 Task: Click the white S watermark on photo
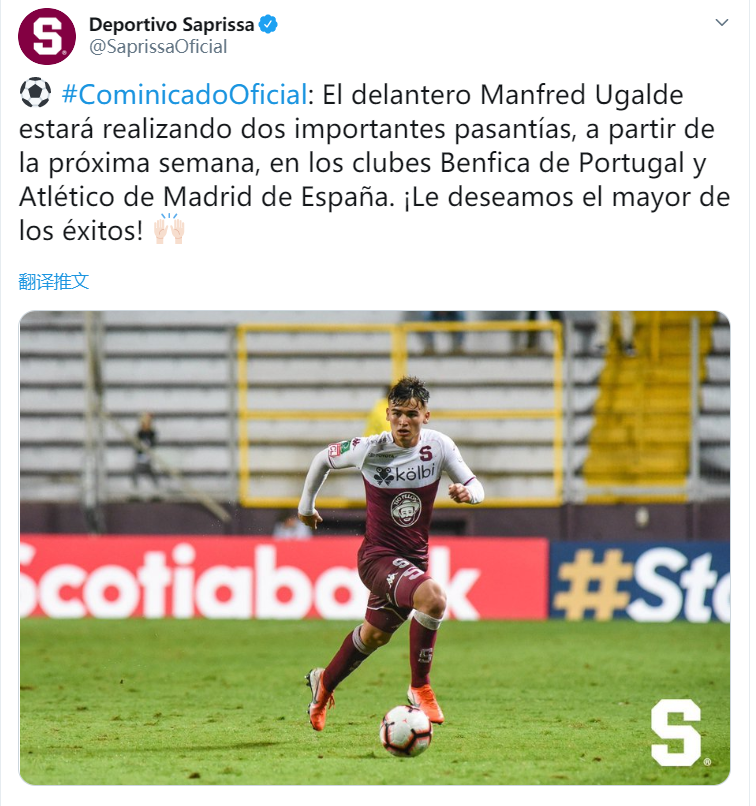[676, 732]
